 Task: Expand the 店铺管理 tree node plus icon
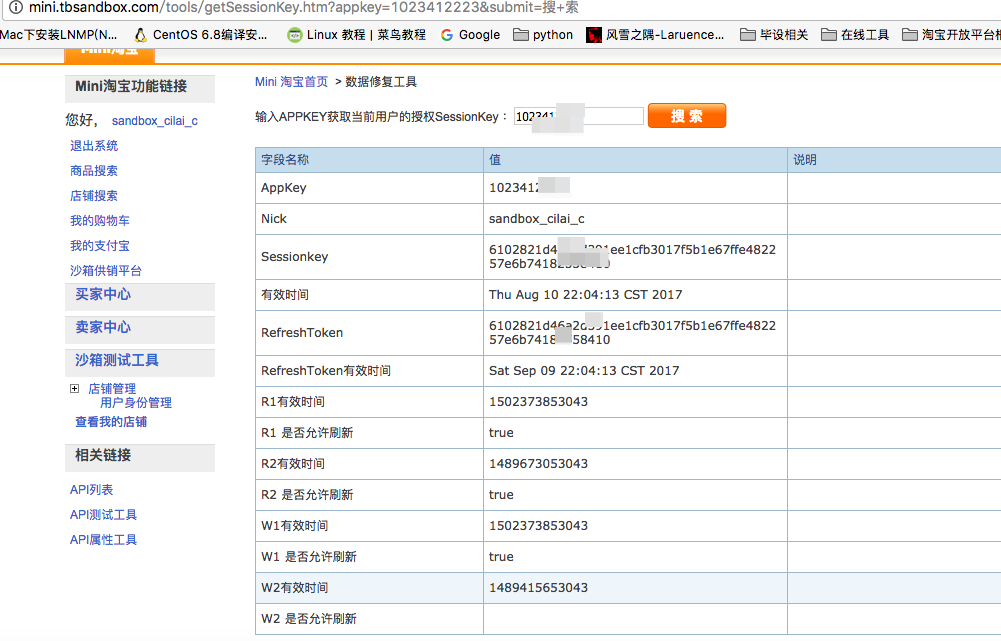(x=75, y=389)
